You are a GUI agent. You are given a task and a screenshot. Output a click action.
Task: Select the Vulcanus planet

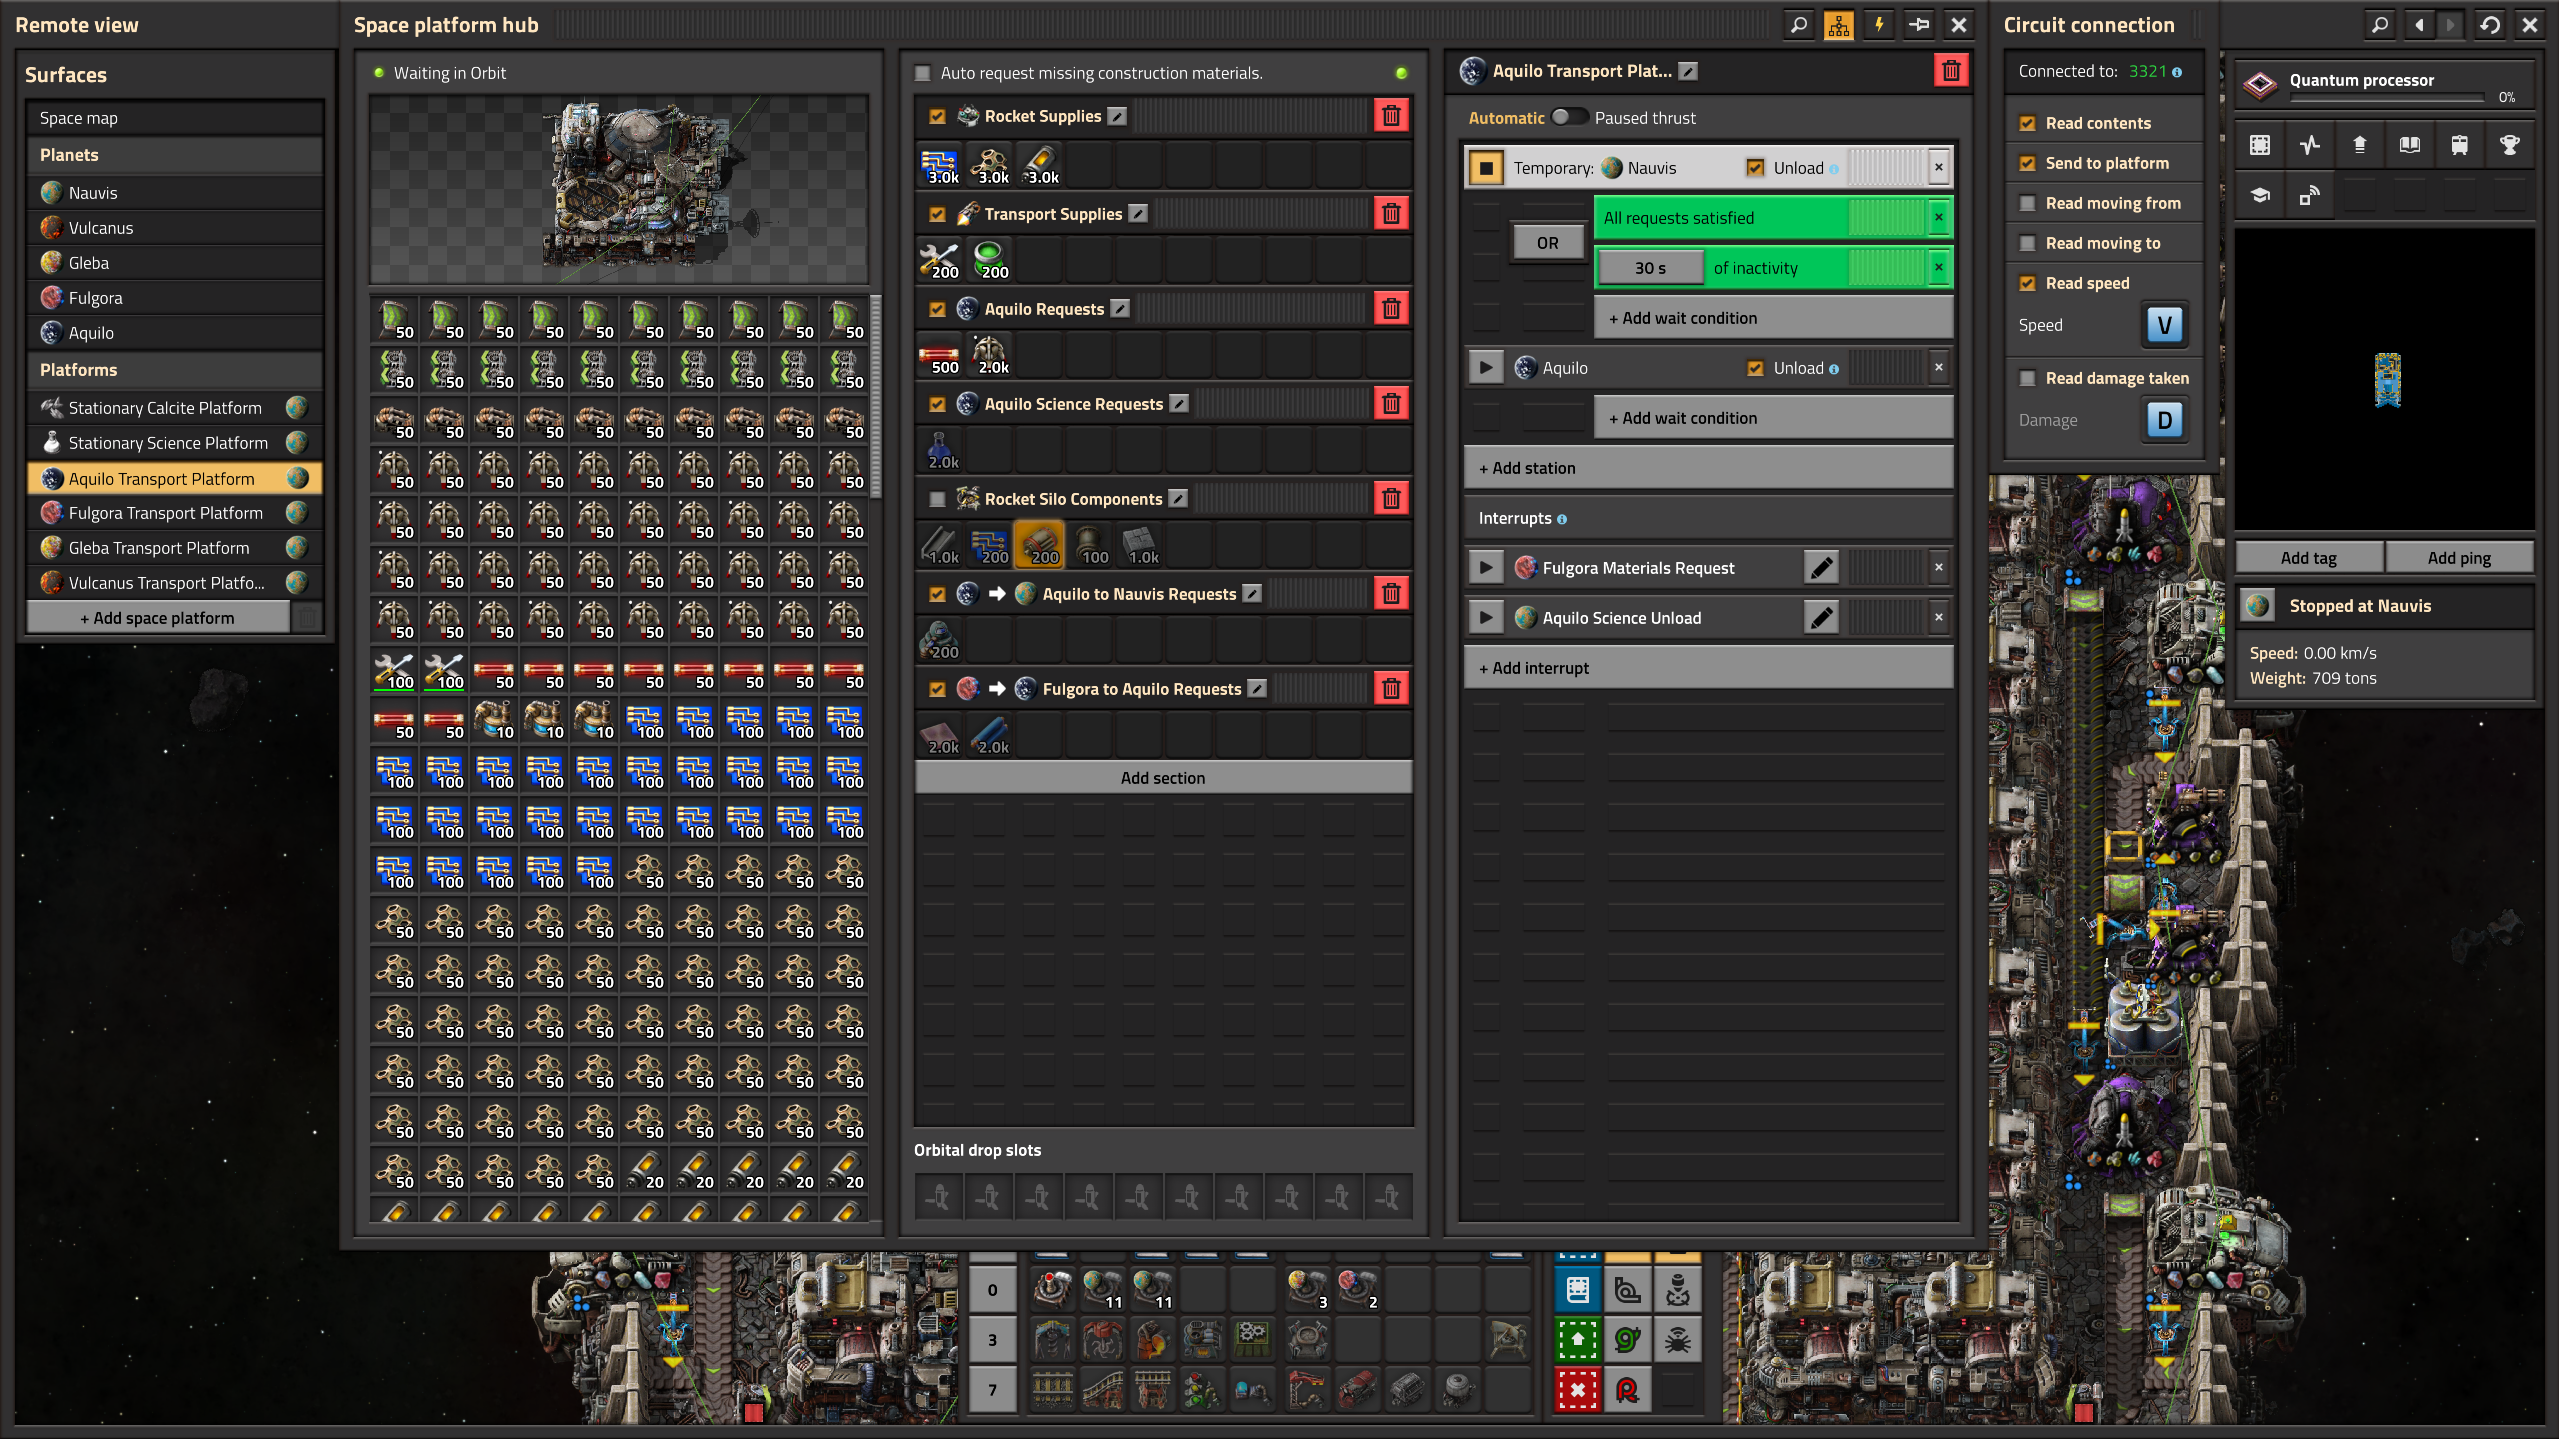pos(175,227)
